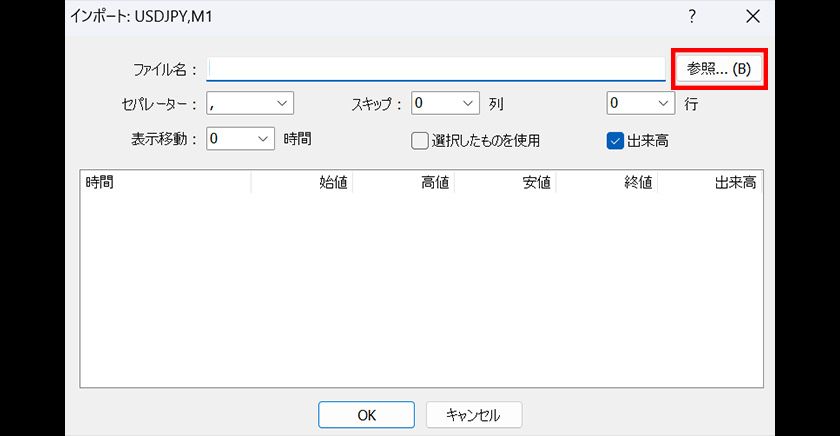Select the 終値 column header
Screen dimensions: 840x436
coord(608,182)
